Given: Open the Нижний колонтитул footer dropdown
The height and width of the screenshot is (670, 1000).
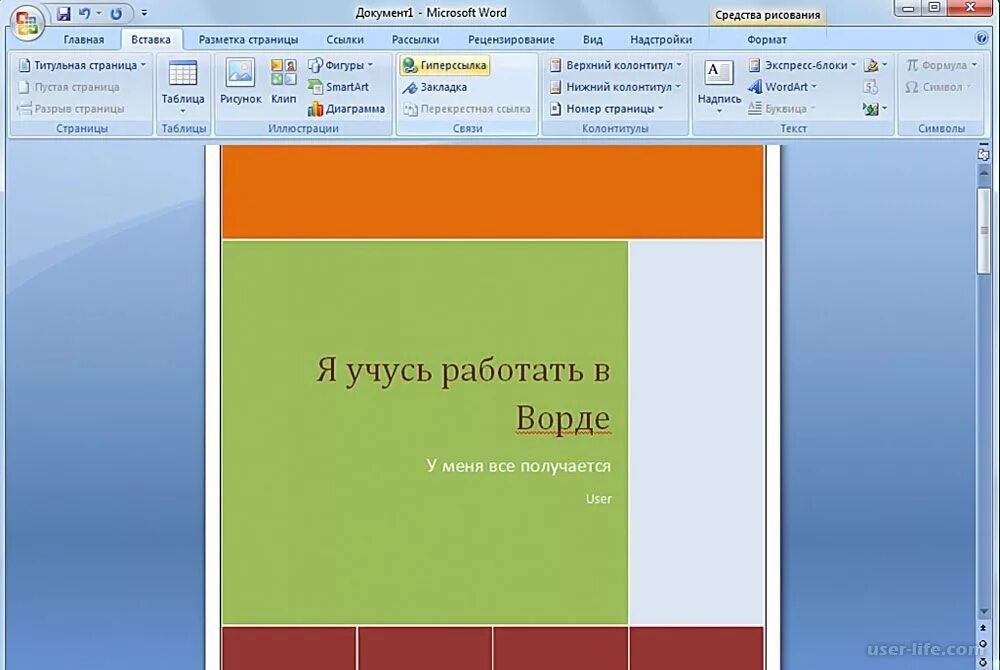Looking at the screenshot, I should coord(615,87).
